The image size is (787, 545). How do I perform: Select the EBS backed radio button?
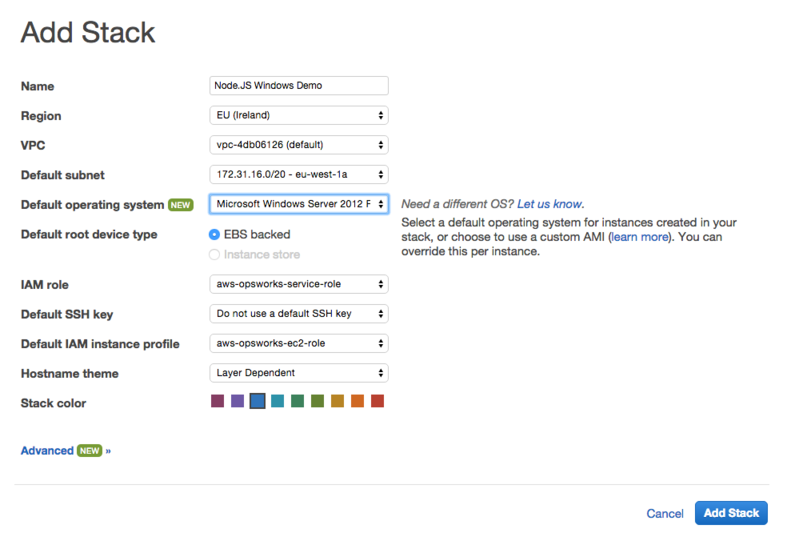point(214,234)
